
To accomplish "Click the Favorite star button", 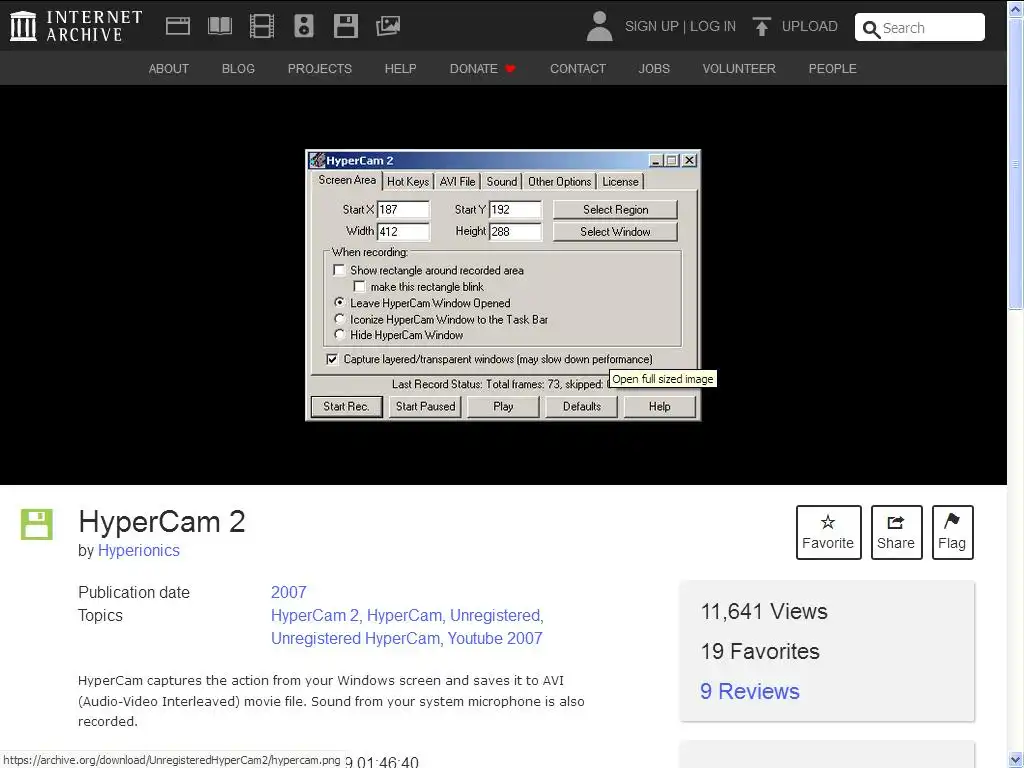I will [828, 532].
